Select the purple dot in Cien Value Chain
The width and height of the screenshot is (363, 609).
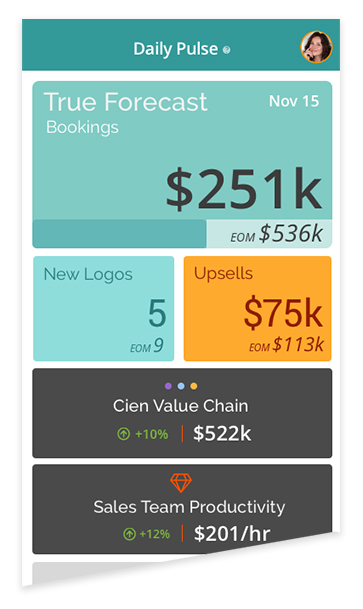(168, 386)
